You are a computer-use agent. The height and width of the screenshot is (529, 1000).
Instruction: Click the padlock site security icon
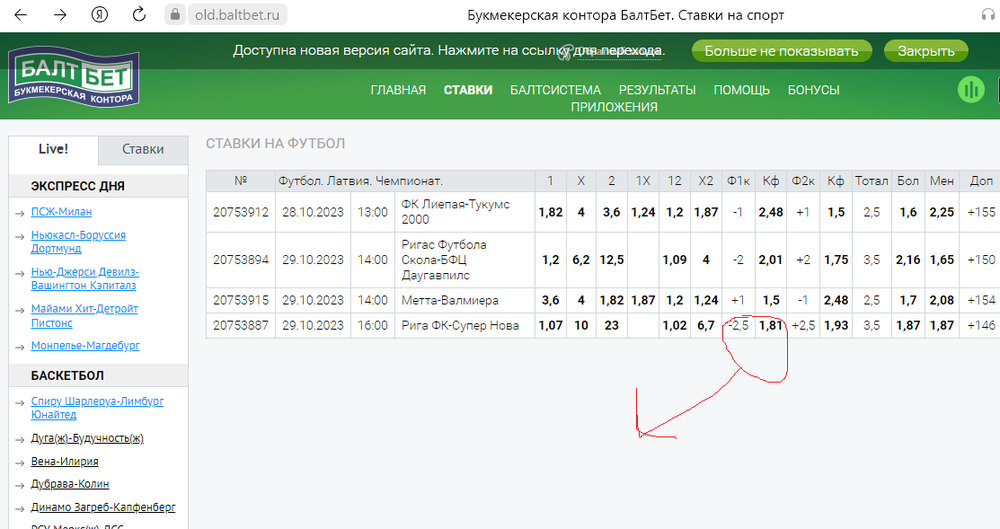click(x=174, y=15)
